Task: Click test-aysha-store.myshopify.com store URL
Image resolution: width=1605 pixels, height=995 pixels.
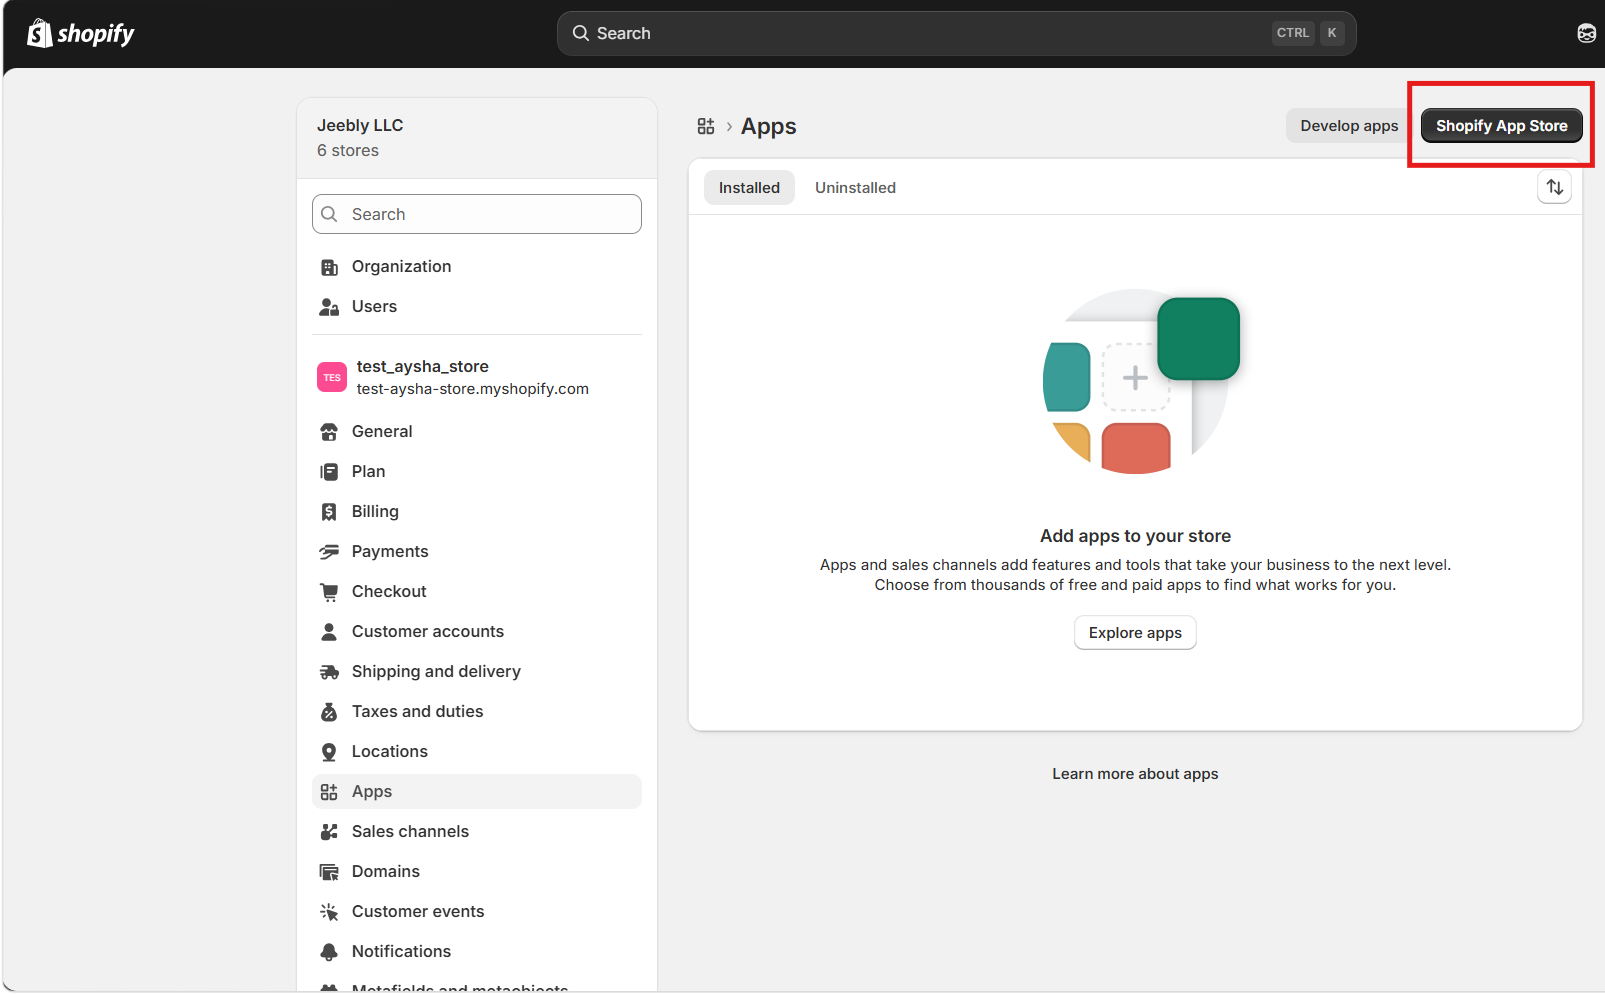Action: click(x=472, y=389)
